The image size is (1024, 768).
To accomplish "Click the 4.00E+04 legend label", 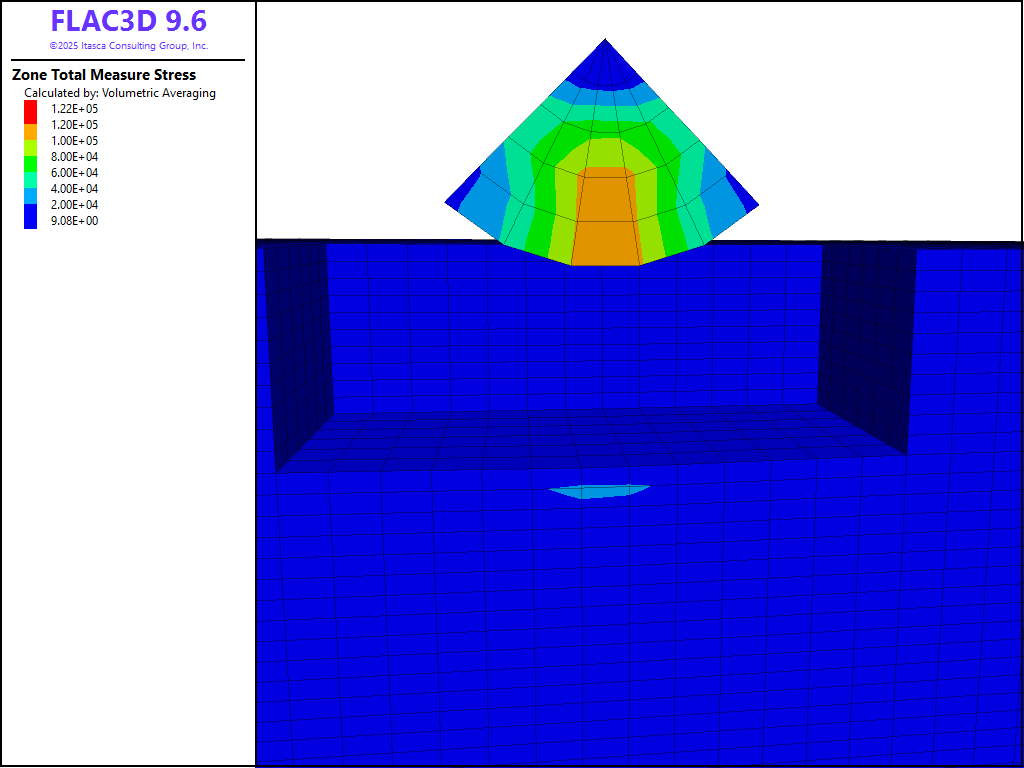I will [74, 189].
